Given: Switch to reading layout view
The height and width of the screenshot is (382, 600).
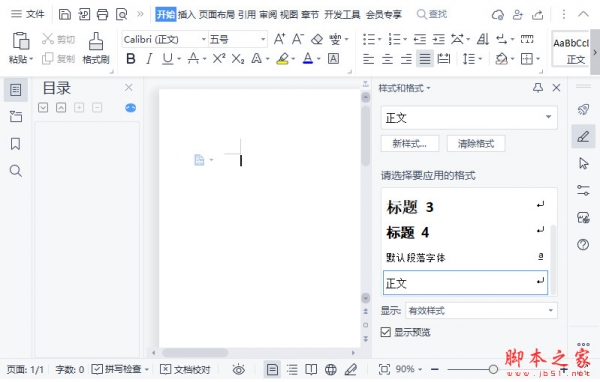Looking at the screenshot, I should click(311, 370).
